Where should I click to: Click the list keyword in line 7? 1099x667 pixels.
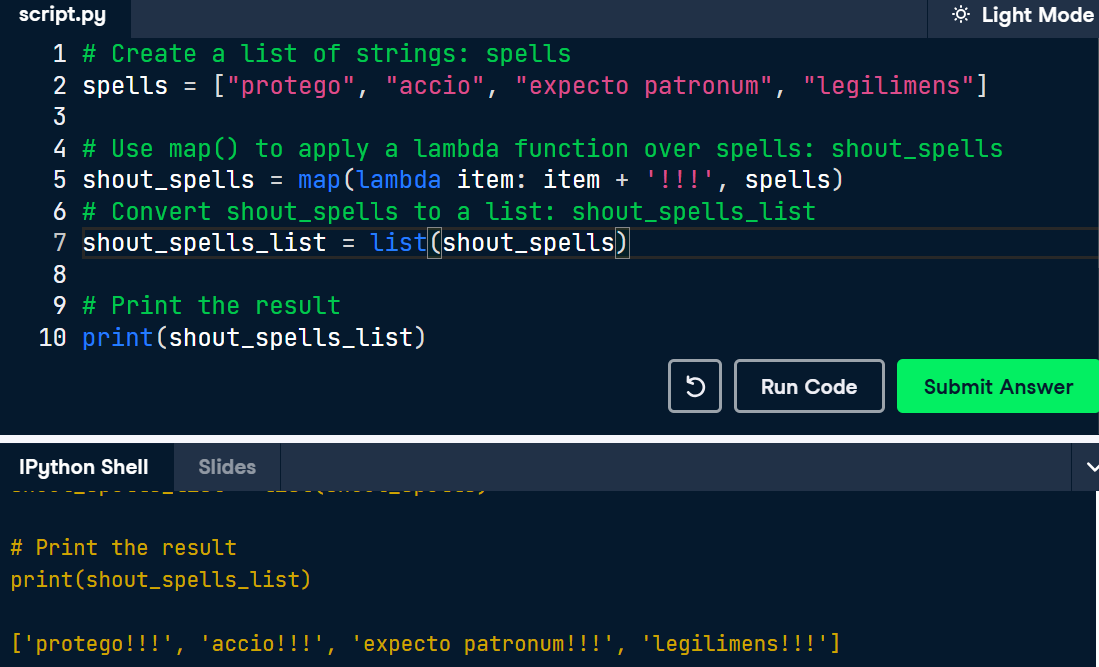click(399, 243)
